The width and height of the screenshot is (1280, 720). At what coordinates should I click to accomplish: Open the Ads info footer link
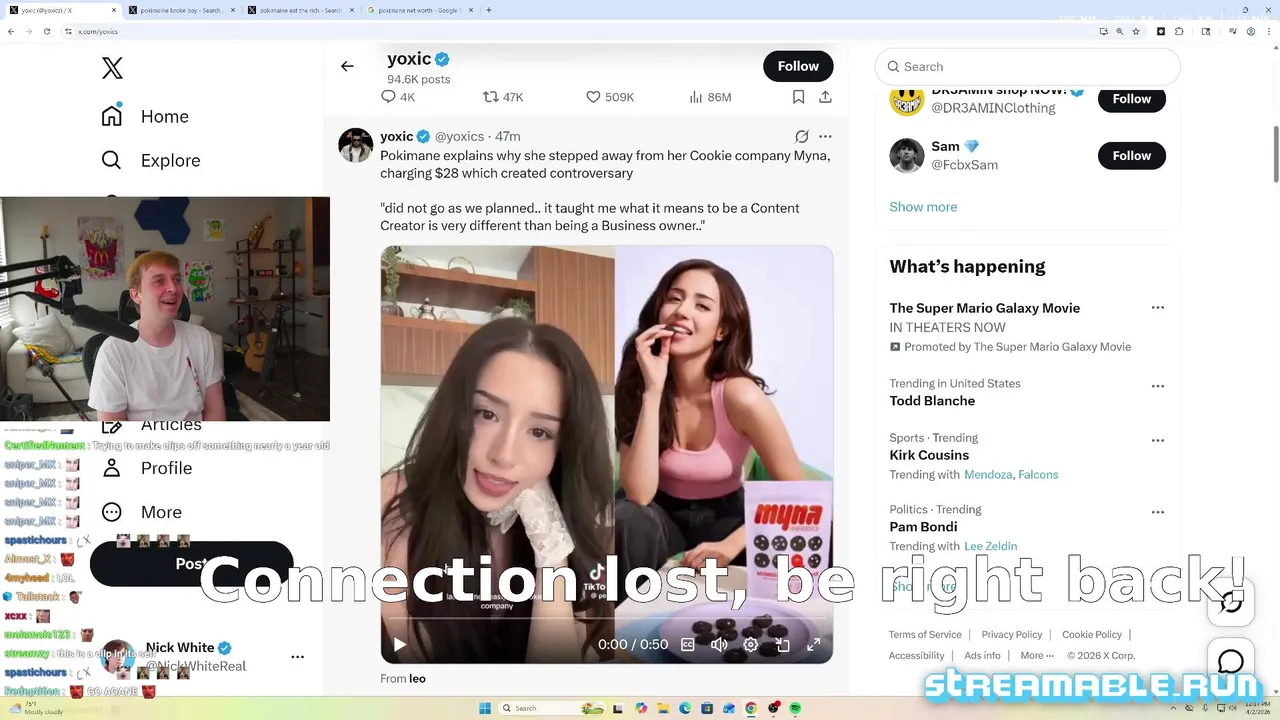(x=982, y=656)
